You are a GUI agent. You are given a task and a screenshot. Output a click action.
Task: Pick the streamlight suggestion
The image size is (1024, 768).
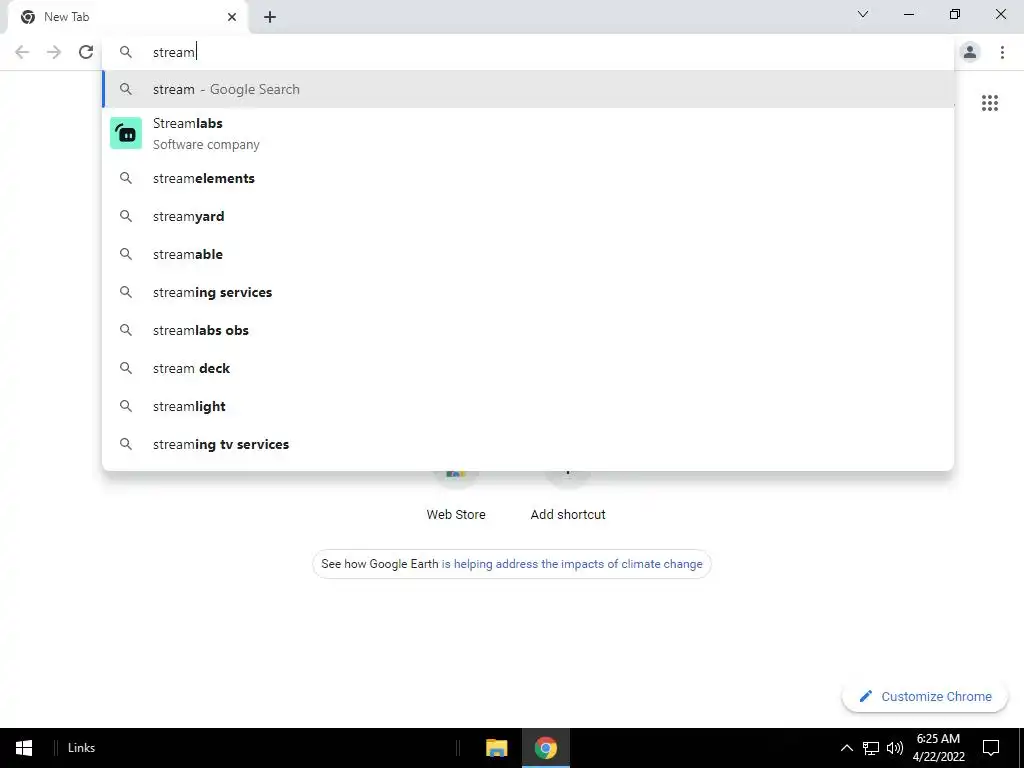click(528, 406)
